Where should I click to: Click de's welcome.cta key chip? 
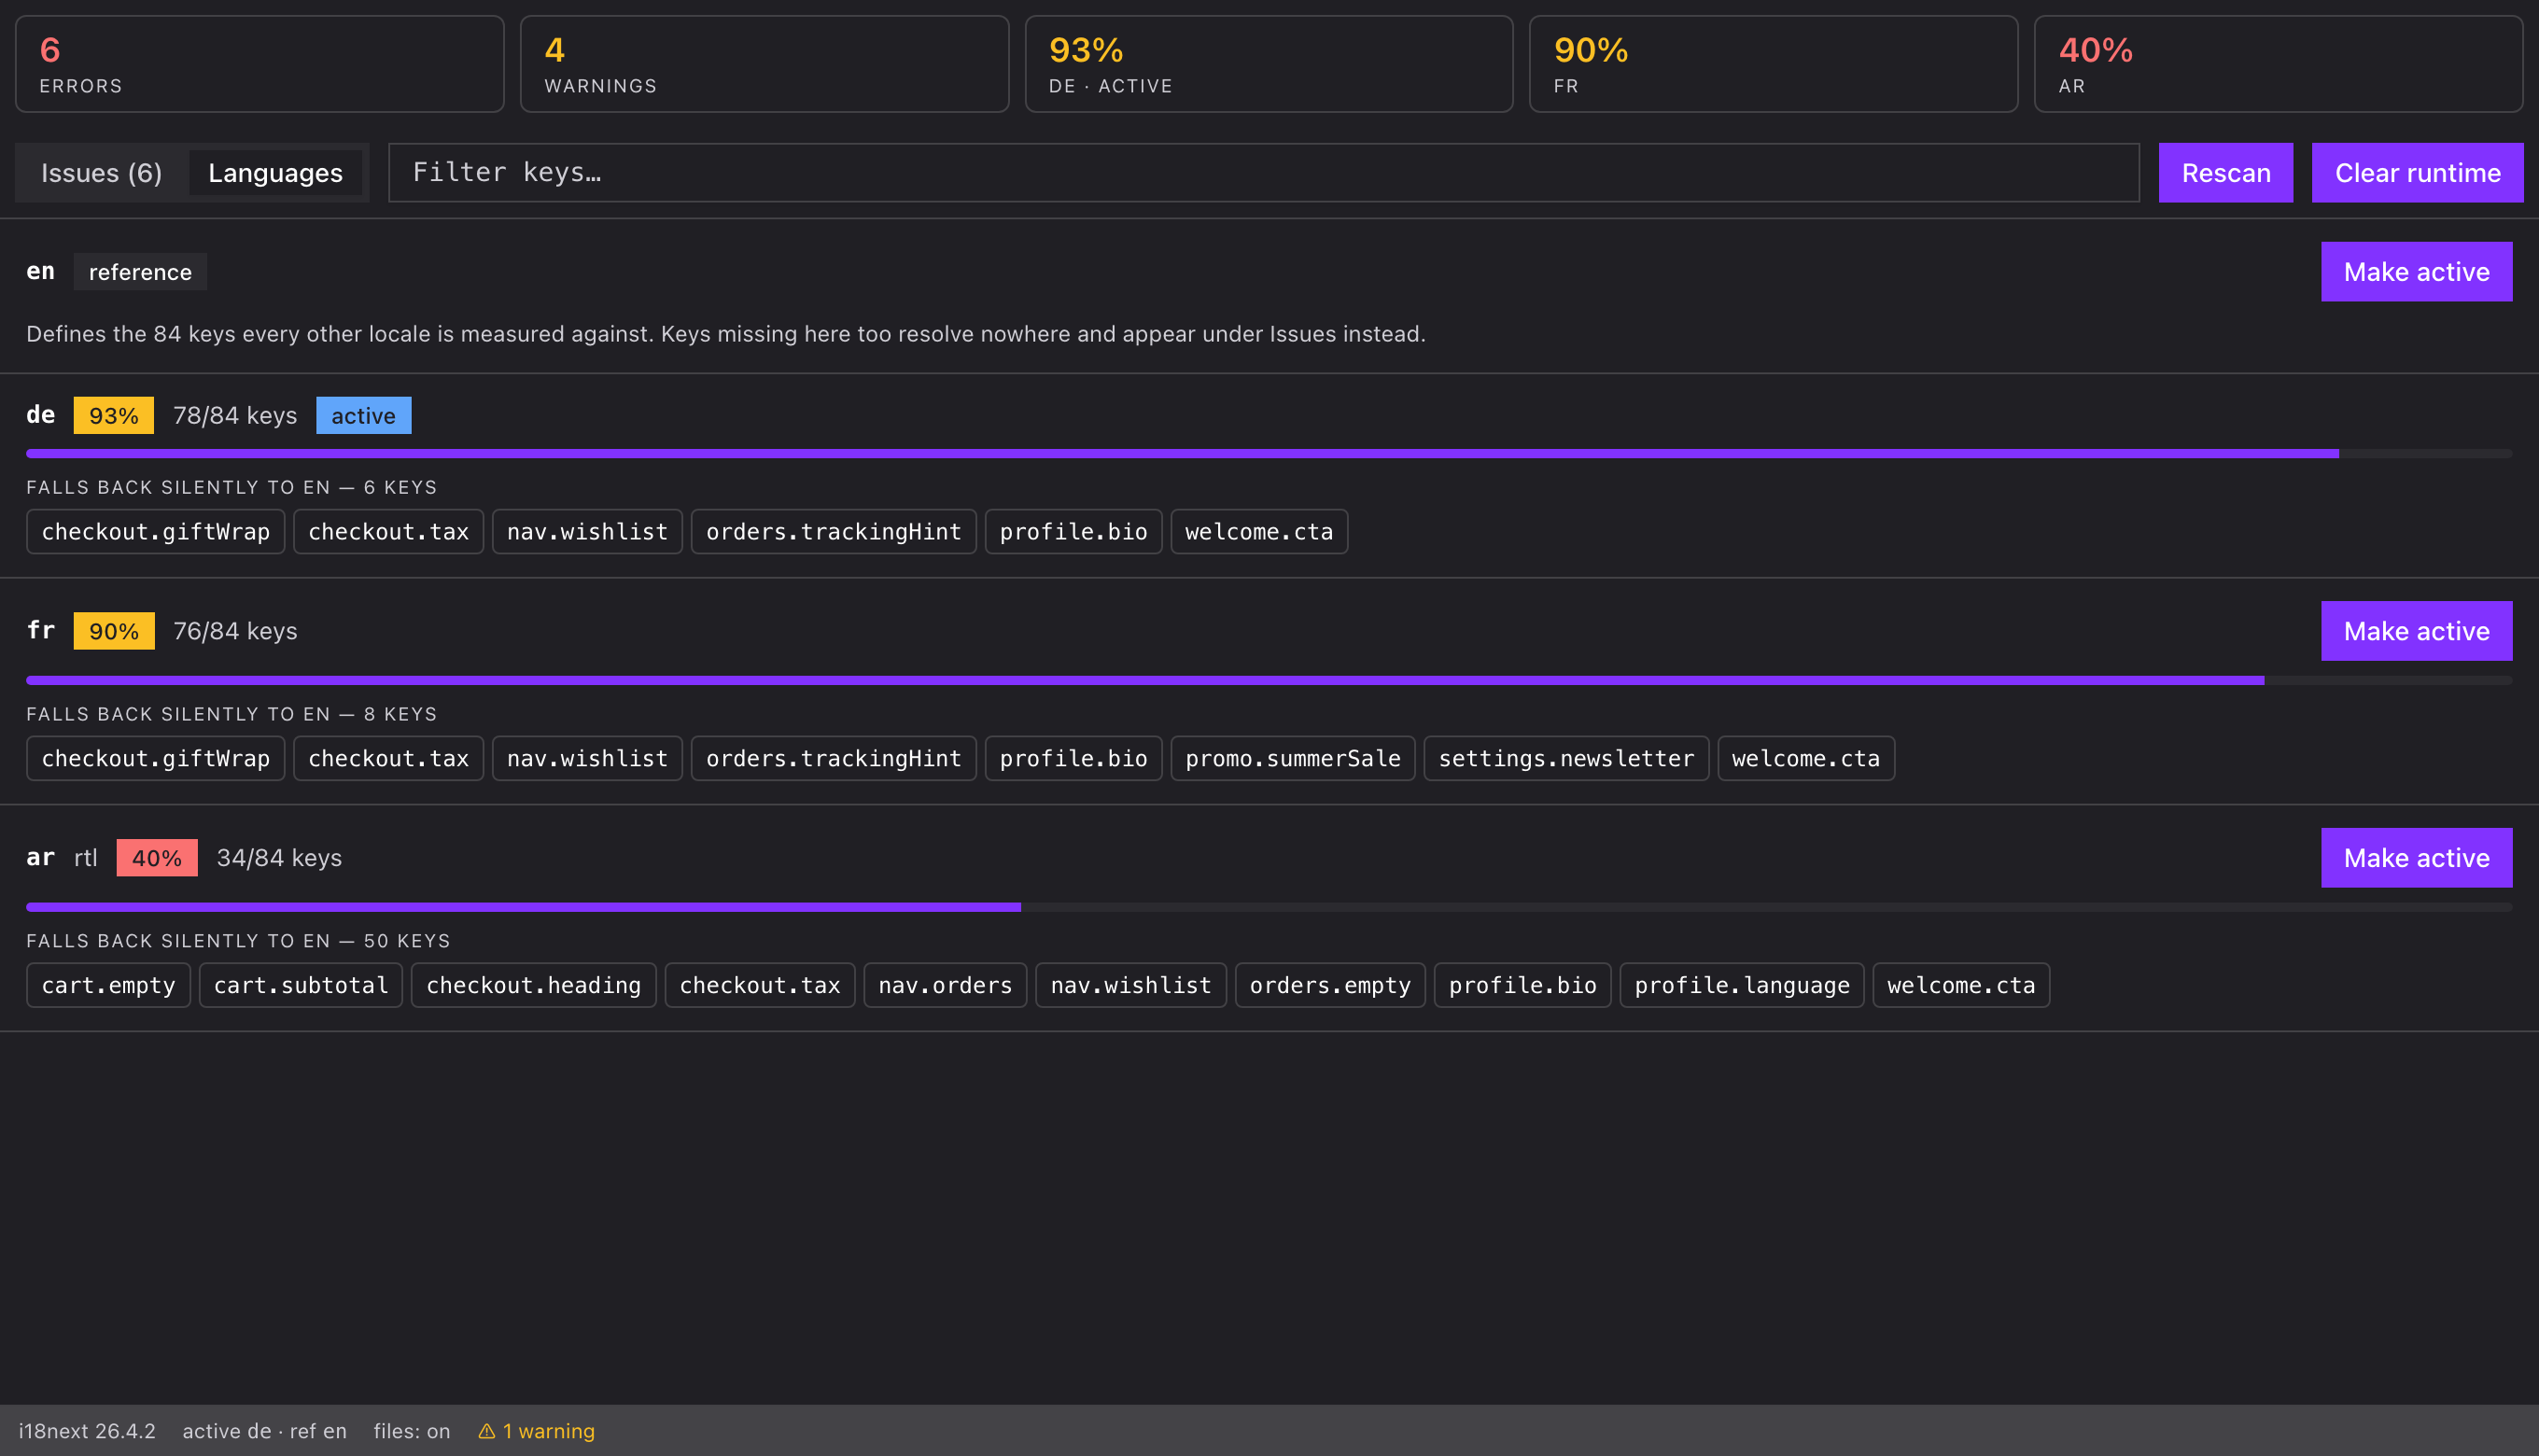coord(1259,532)
